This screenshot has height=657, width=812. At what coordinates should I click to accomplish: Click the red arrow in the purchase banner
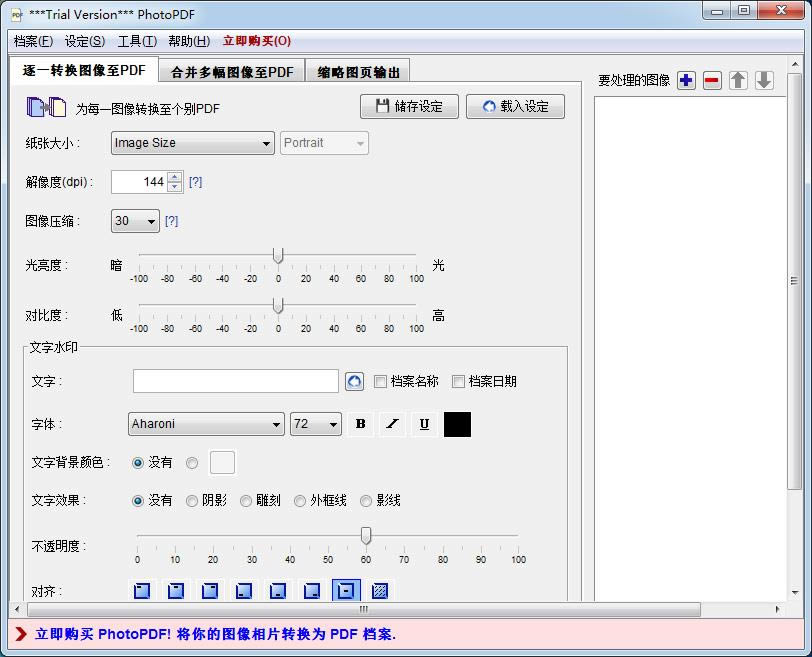click(x=21, y=634)
